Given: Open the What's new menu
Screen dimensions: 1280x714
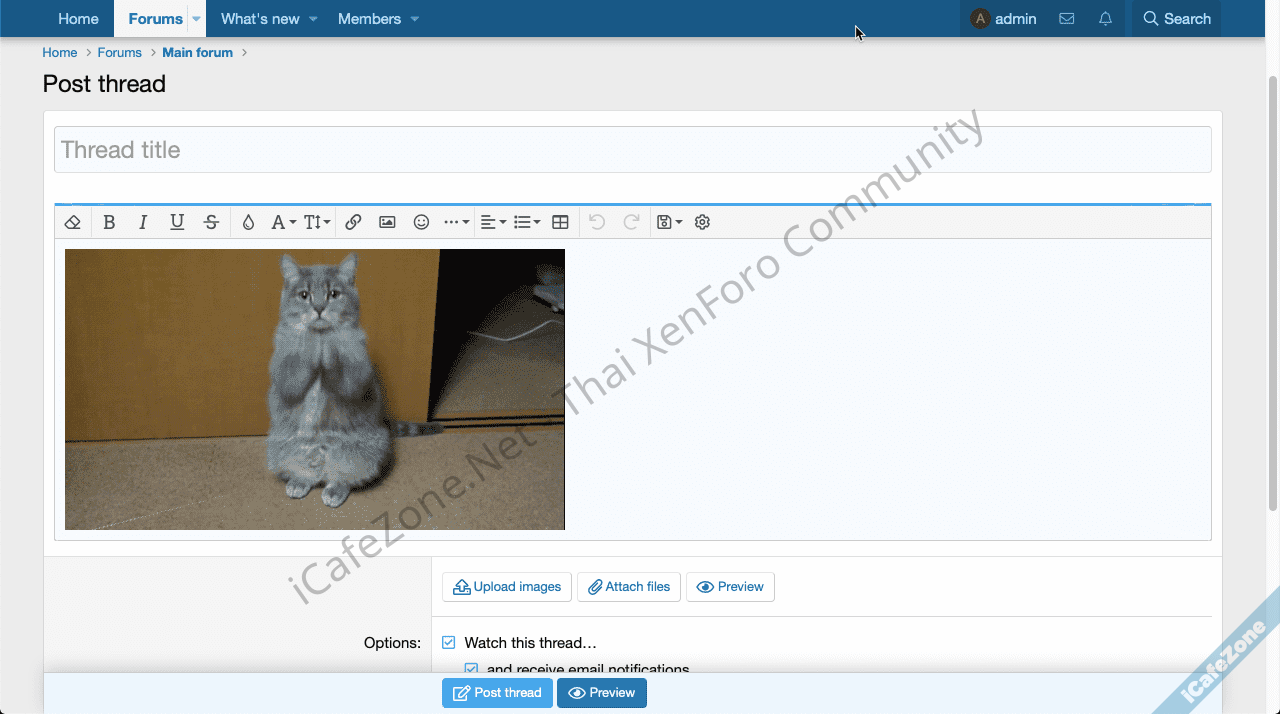Looking at the screenshot, I should (x=259, y=19).
